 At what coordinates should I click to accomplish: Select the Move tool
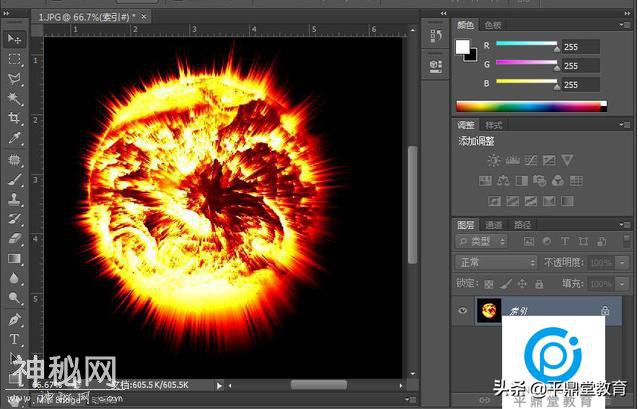14,39
